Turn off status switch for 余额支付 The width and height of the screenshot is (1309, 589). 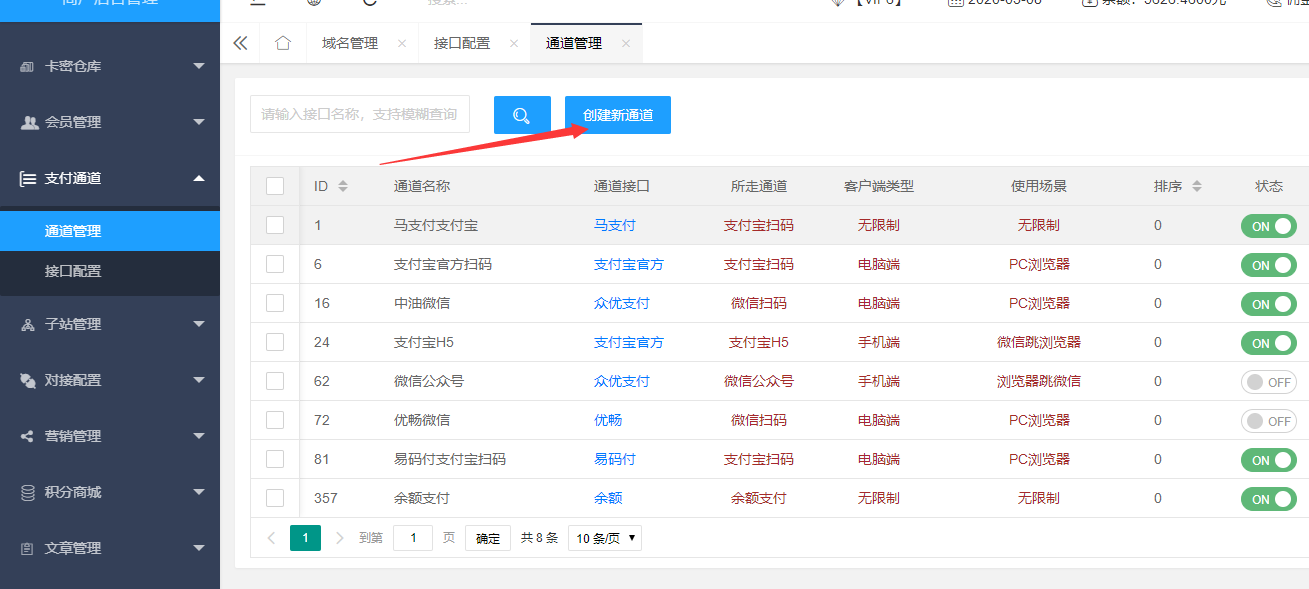point(1268,499)
